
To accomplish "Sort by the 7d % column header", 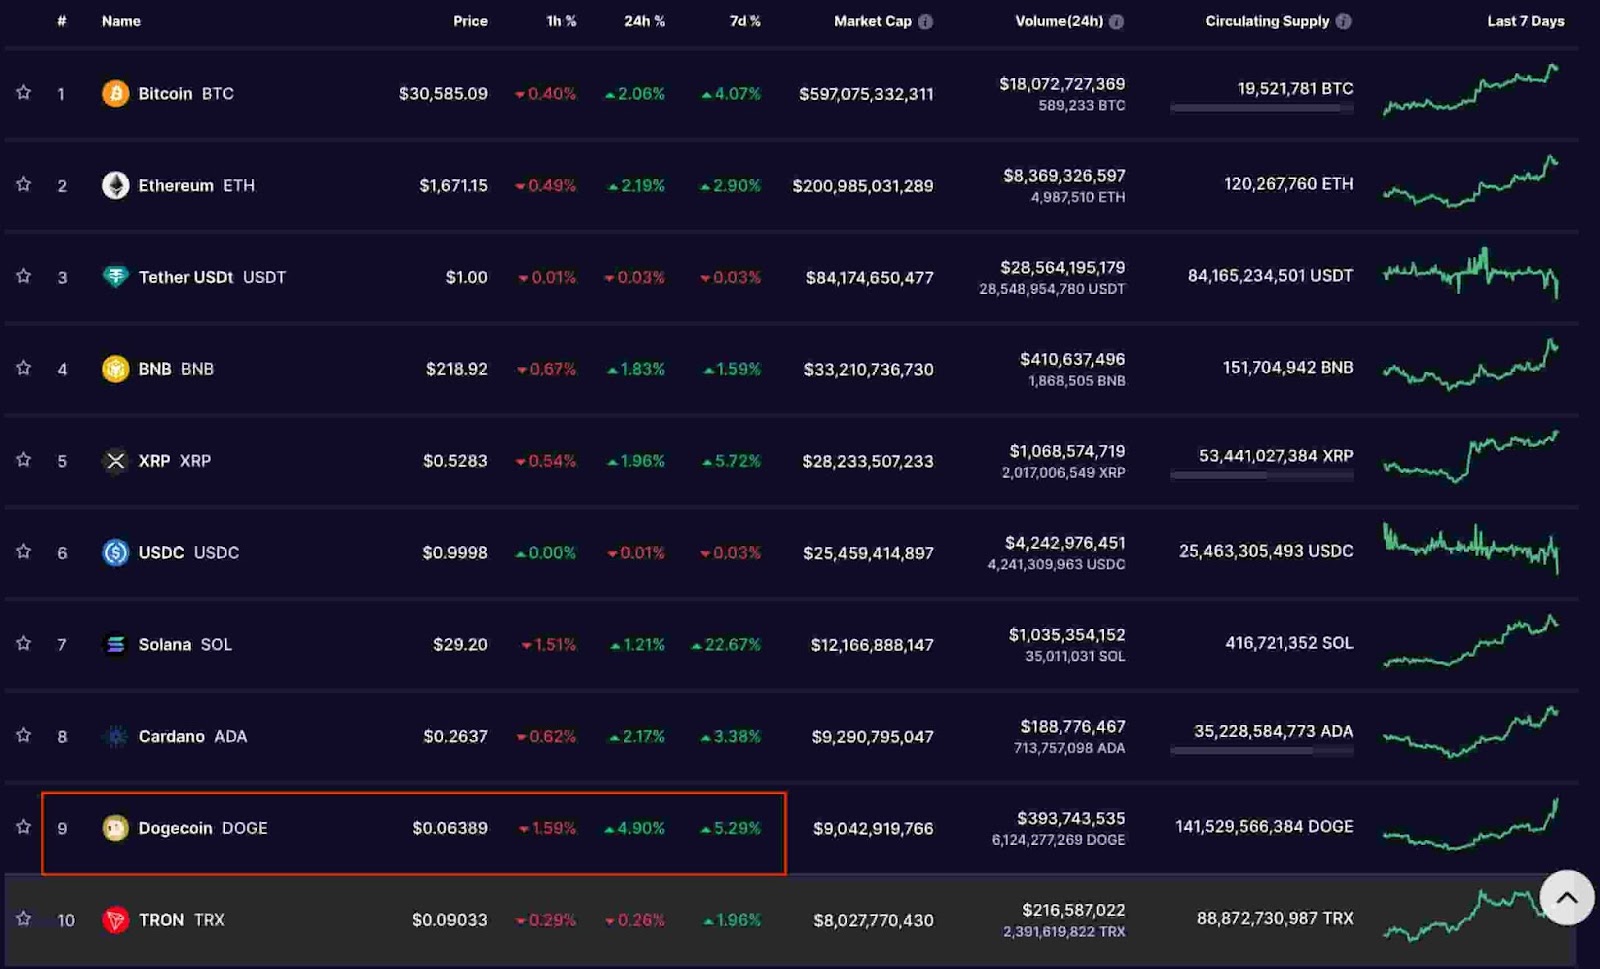I will click(744, 21).
